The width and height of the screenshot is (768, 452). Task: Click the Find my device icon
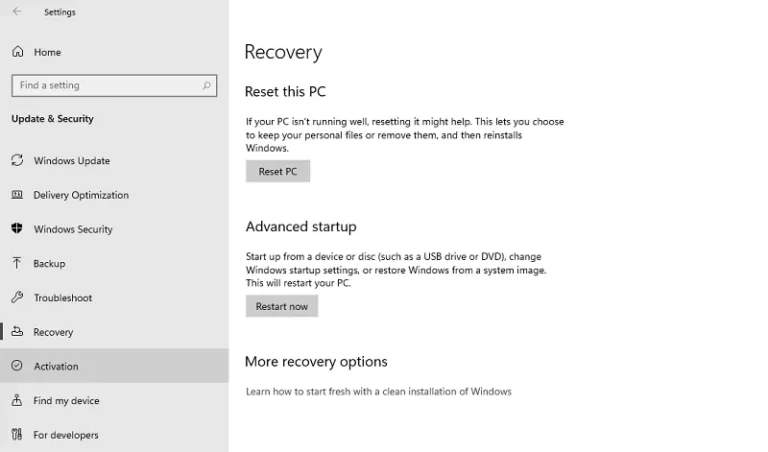tap(17, 400)
